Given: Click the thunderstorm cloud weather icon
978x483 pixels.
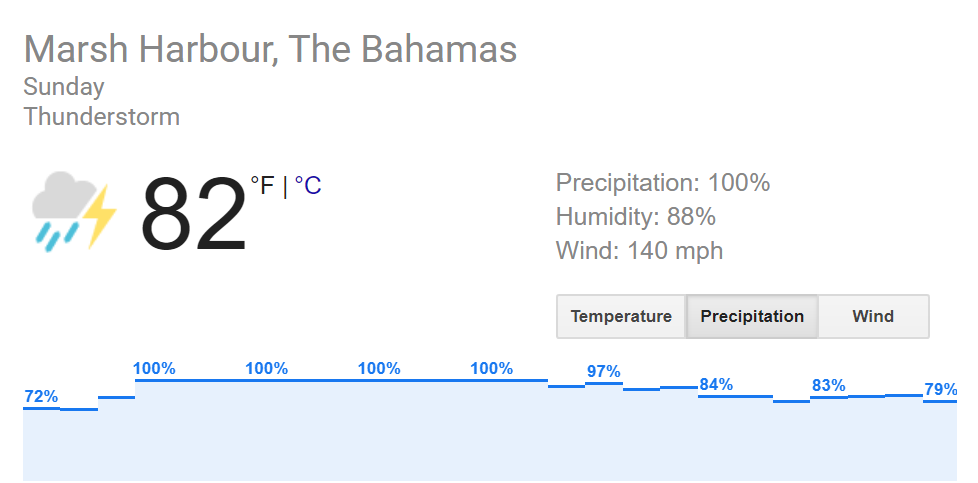Looking at the screenshot, I should (74, 211).
